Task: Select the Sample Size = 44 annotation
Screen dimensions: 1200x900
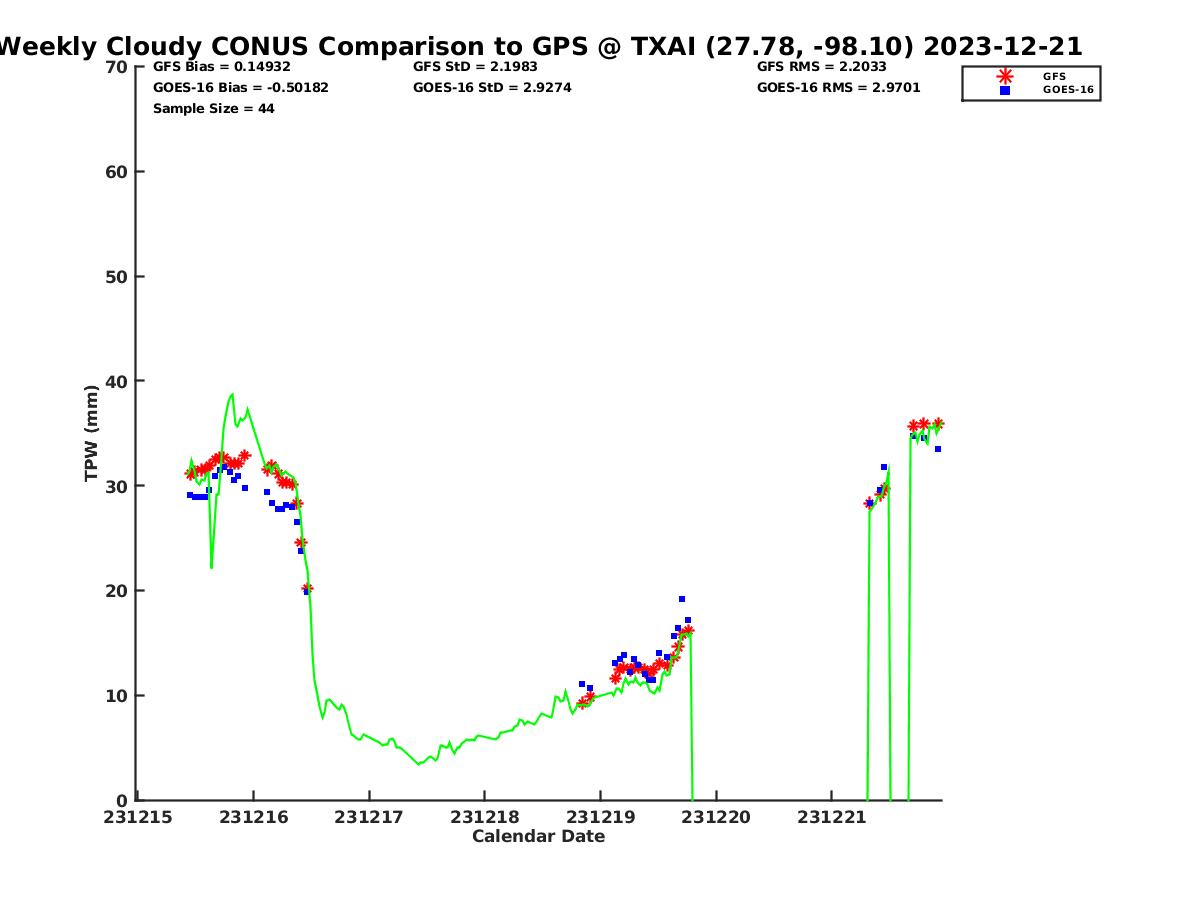Action: (213, 109)
